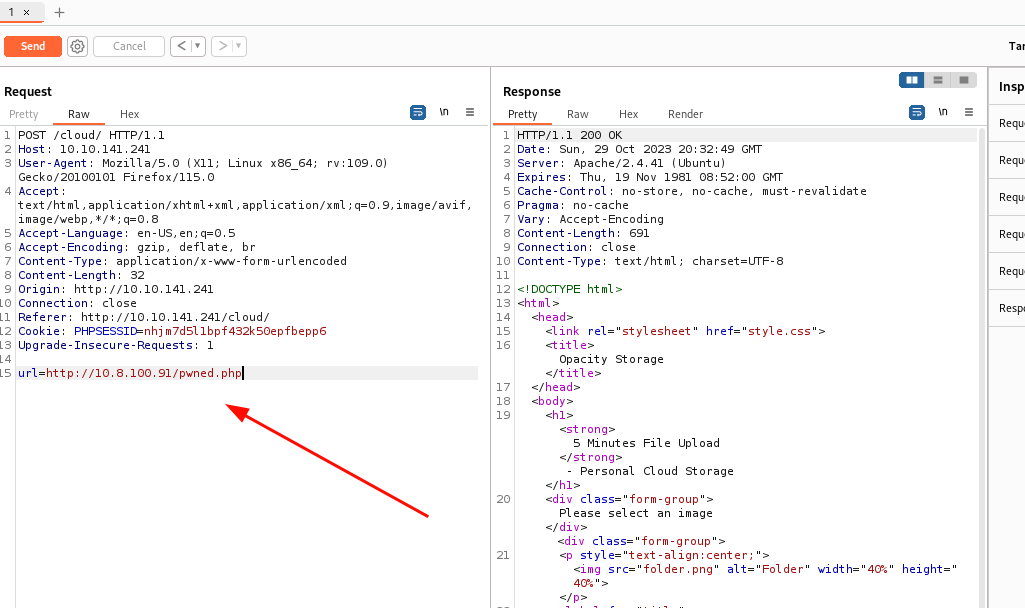Image resolution: width=1025 pixels, height=608 pixels.
Task: Click the Server: Apache/2.4.41 response header
Action: (621, 163)
